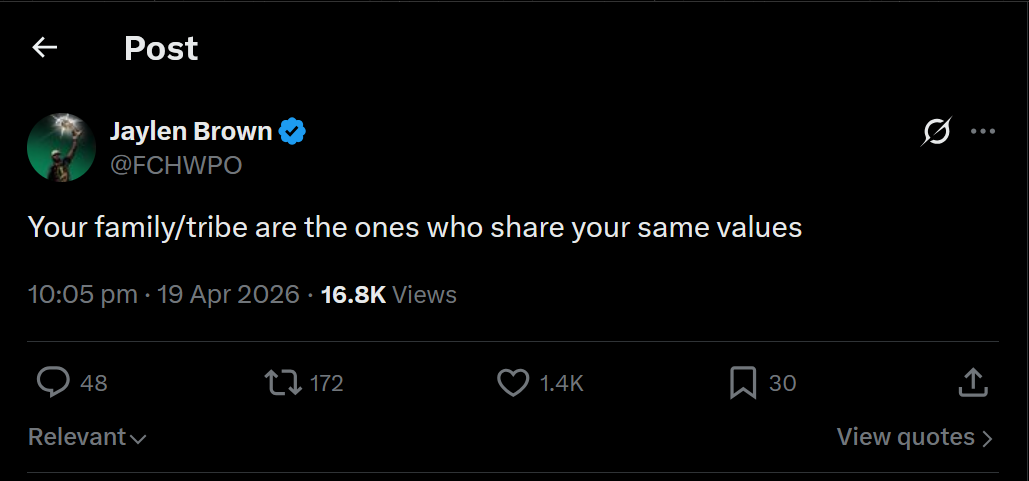Click the 10:05 pm 19 Apr 2026 timestamp
The image size is (1029, 481).
coord(163,295)
